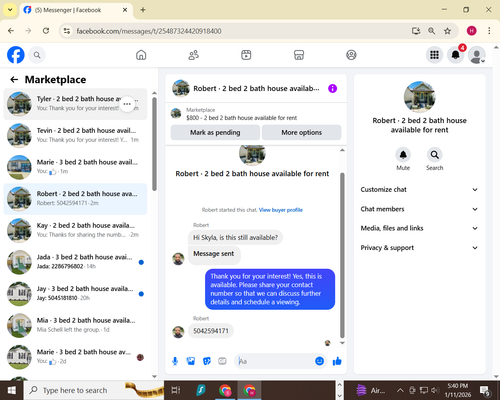The height and width of the screenshot is (400, 500).
Task: Click the Aa message input field
Action: 275,361
